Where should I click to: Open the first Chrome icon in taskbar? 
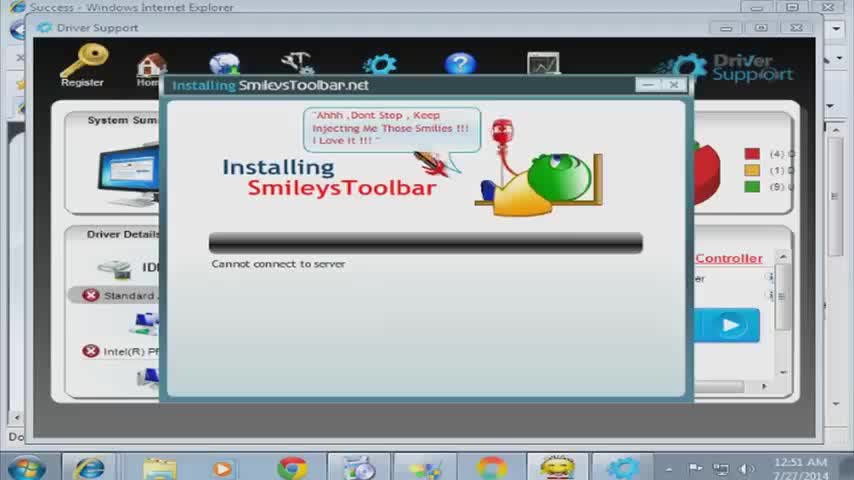[x=292, y=467]
